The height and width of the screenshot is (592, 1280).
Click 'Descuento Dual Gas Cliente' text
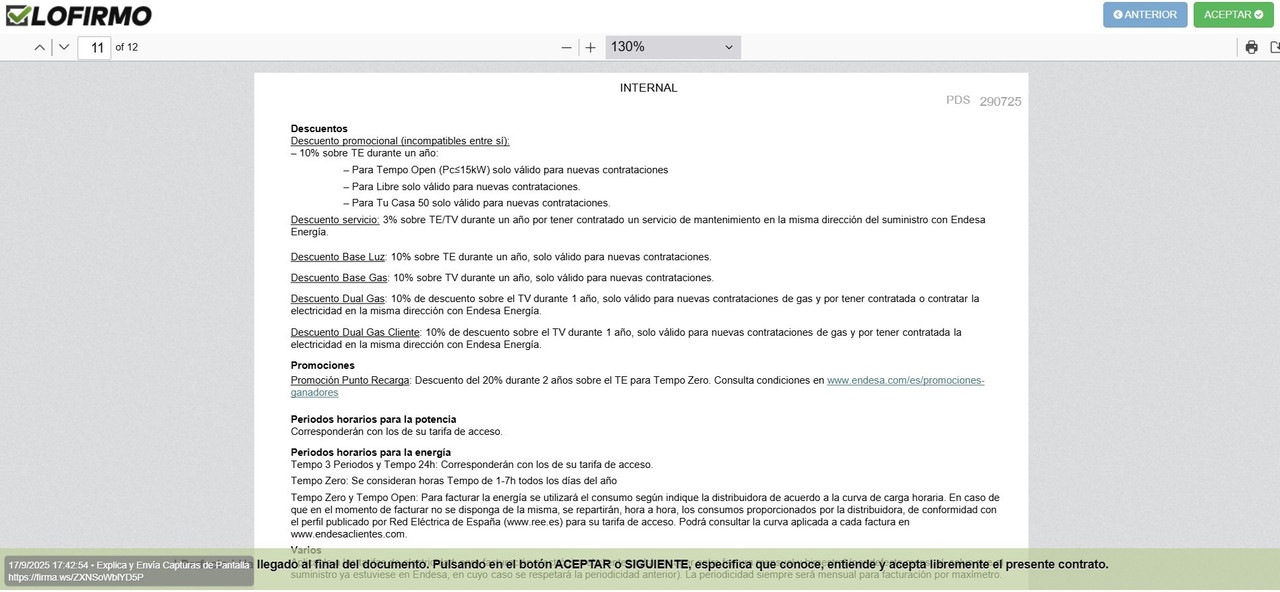355,333
